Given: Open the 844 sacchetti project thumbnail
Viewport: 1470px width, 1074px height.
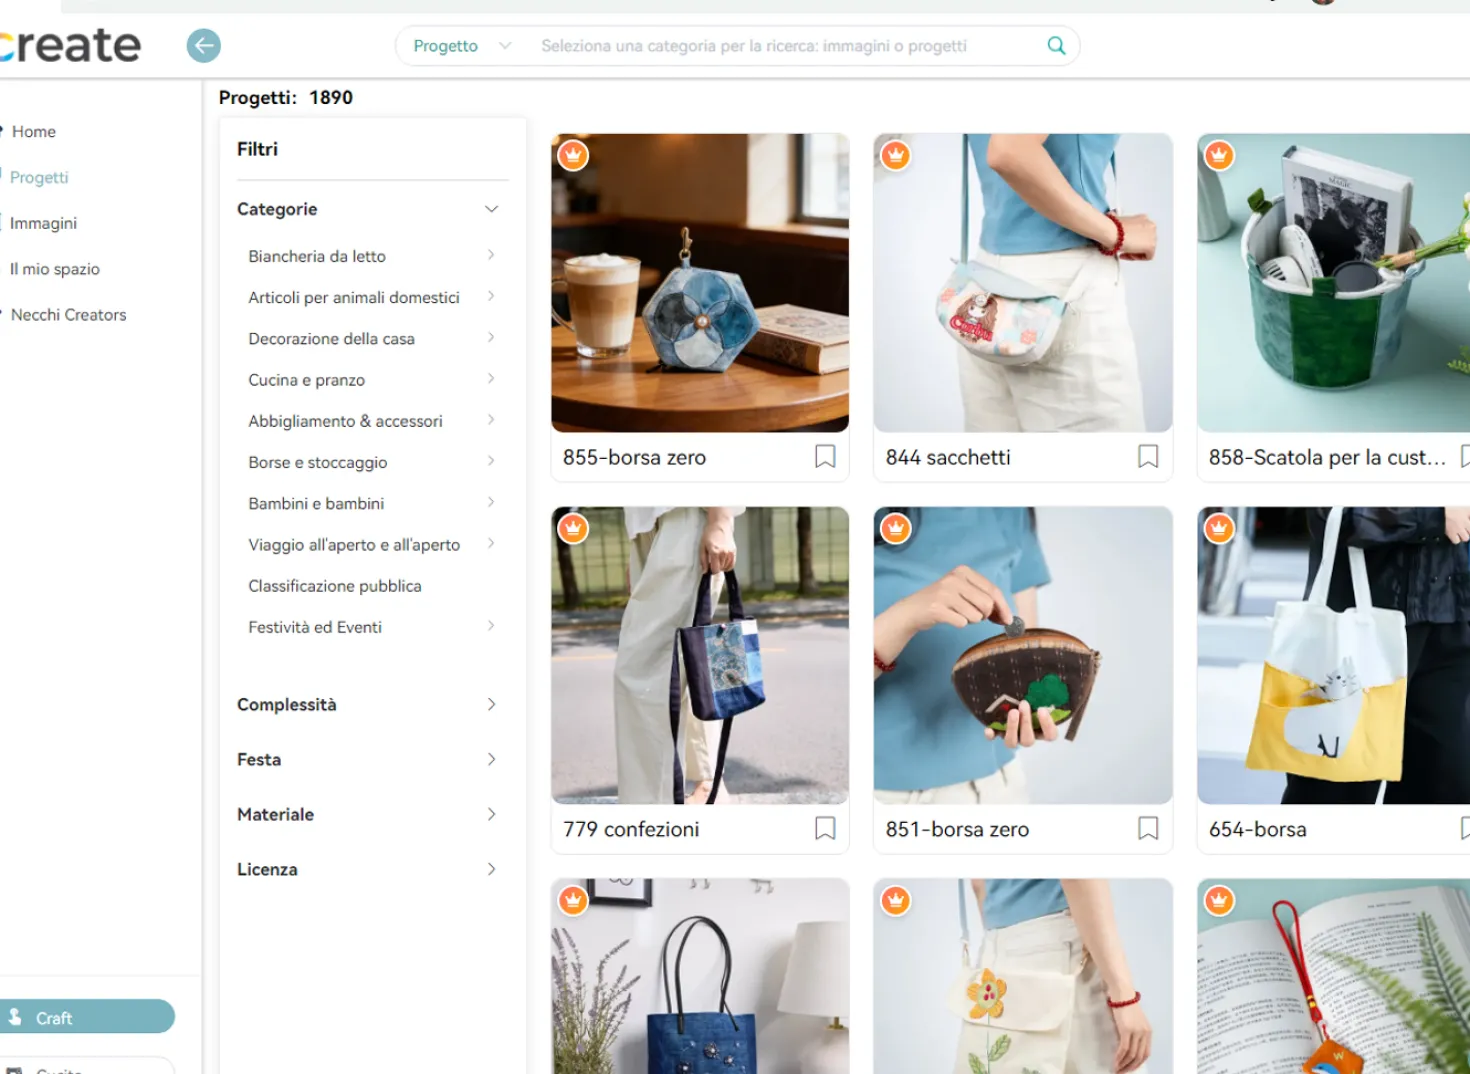Looking at the screenshot, I should [x=1023, y=283].
